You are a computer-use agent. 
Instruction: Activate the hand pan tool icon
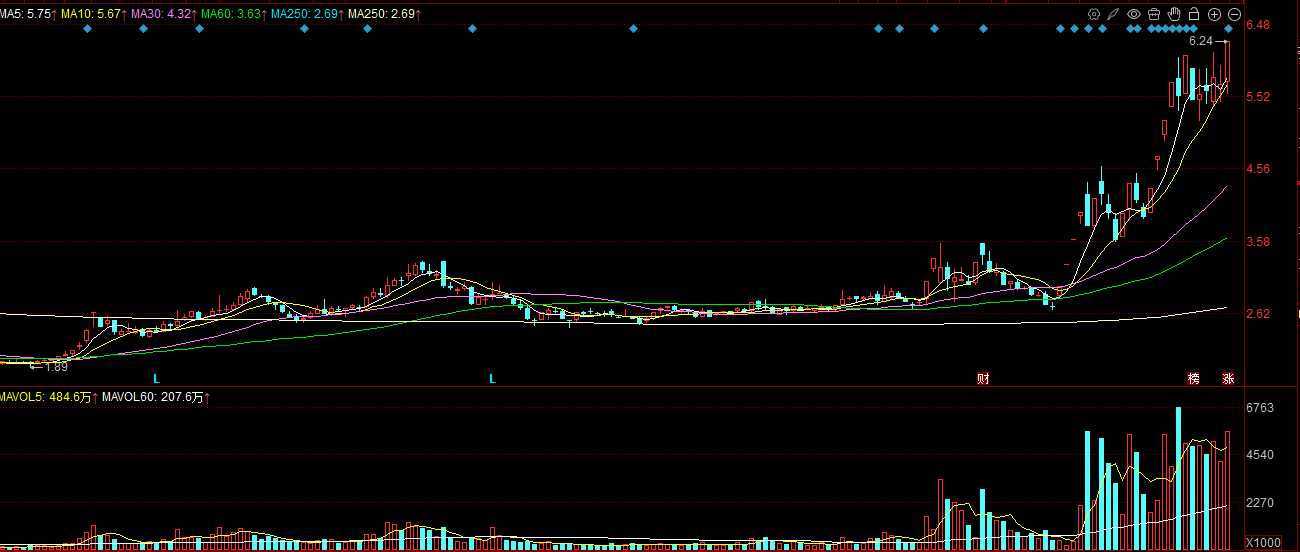[1174, 14]
